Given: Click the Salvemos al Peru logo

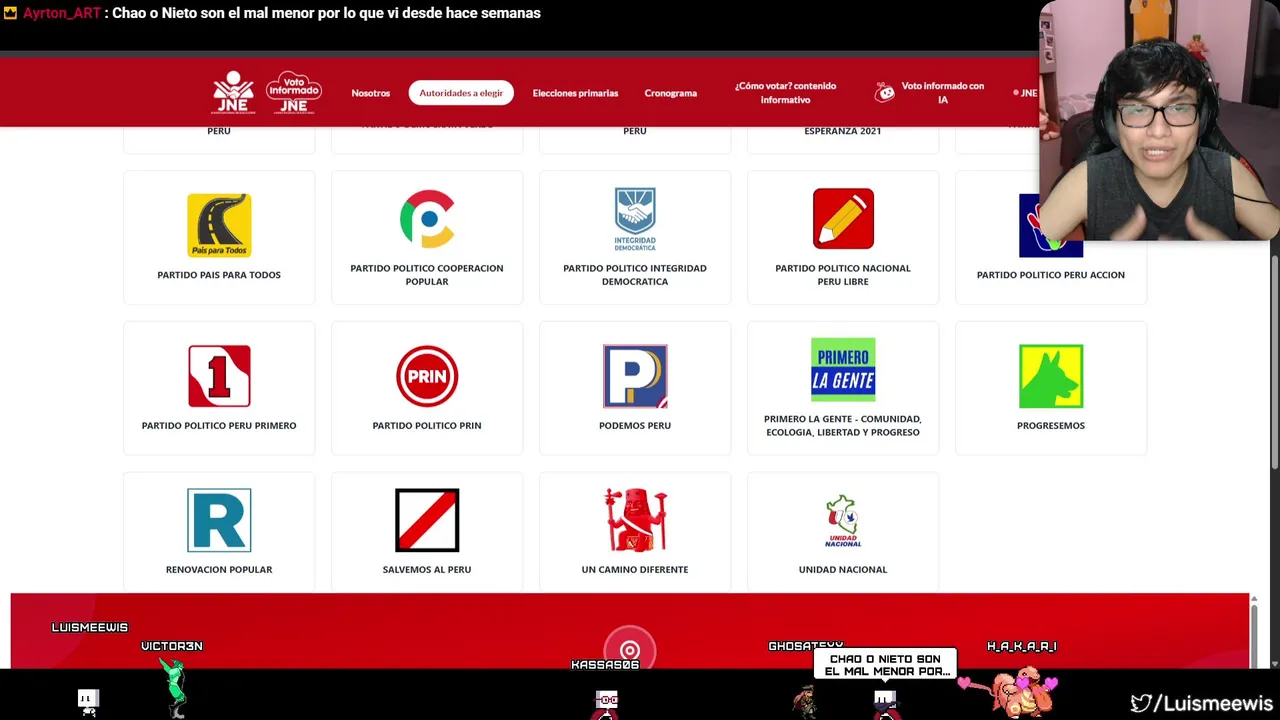Looking at the screenshot, I should 427,520.
